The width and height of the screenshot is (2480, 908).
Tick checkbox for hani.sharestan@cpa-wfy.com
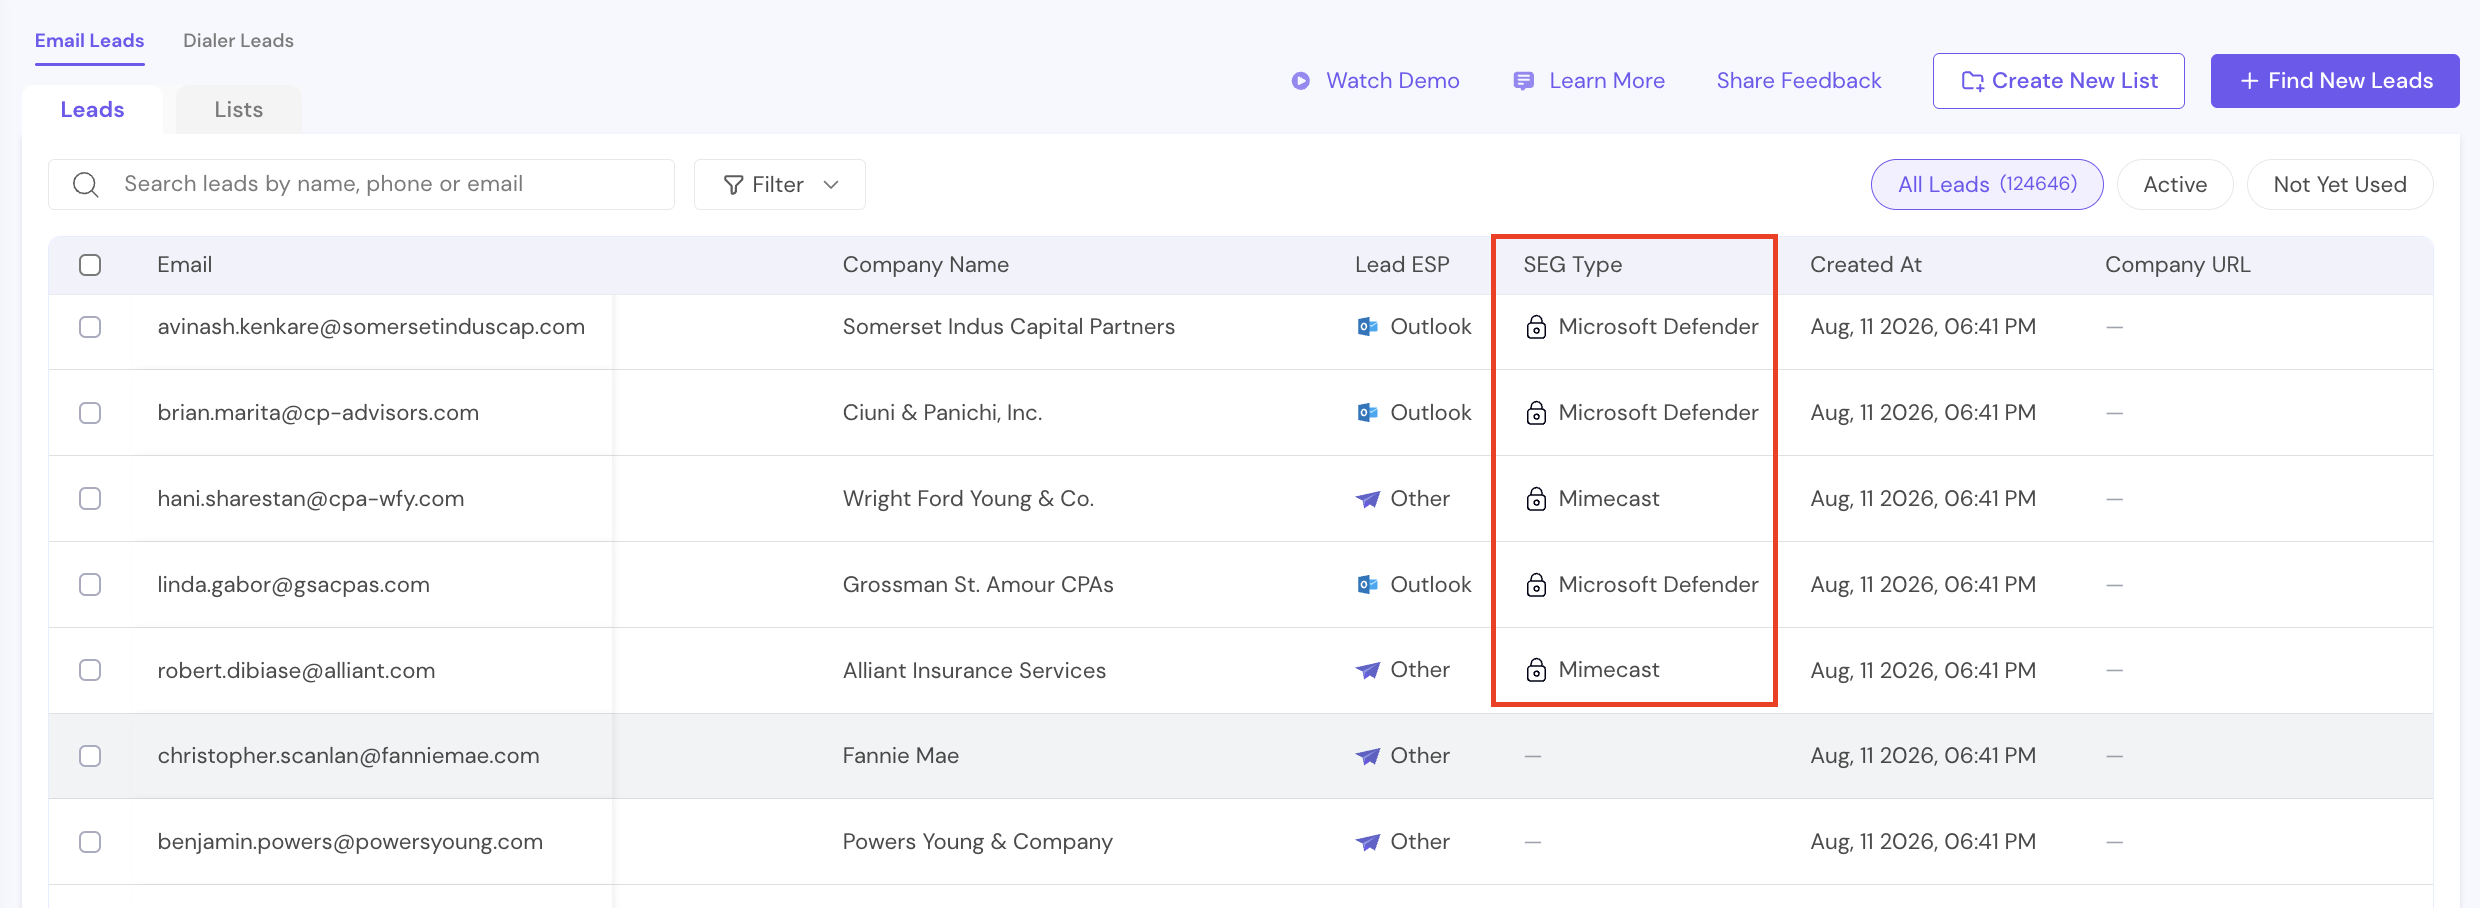90,499
